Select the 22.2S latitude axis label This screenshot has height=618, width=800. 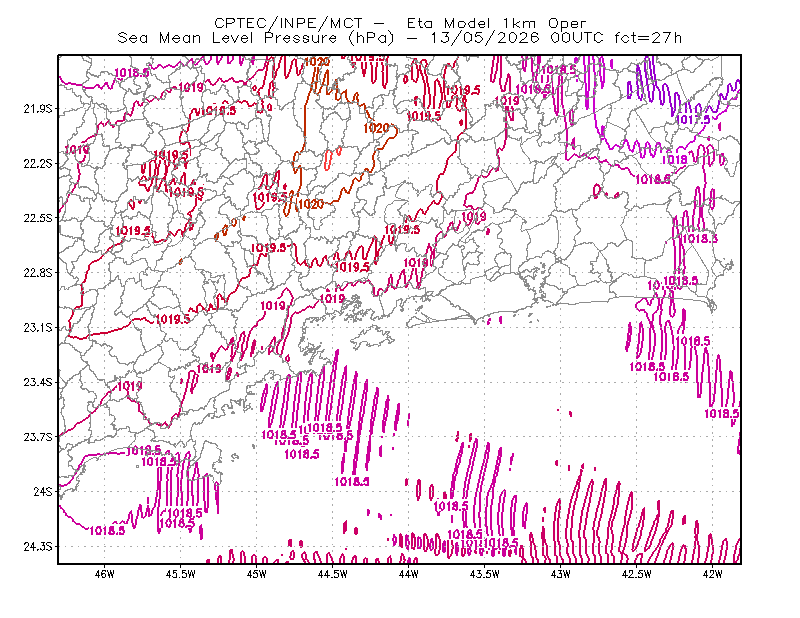38,163
